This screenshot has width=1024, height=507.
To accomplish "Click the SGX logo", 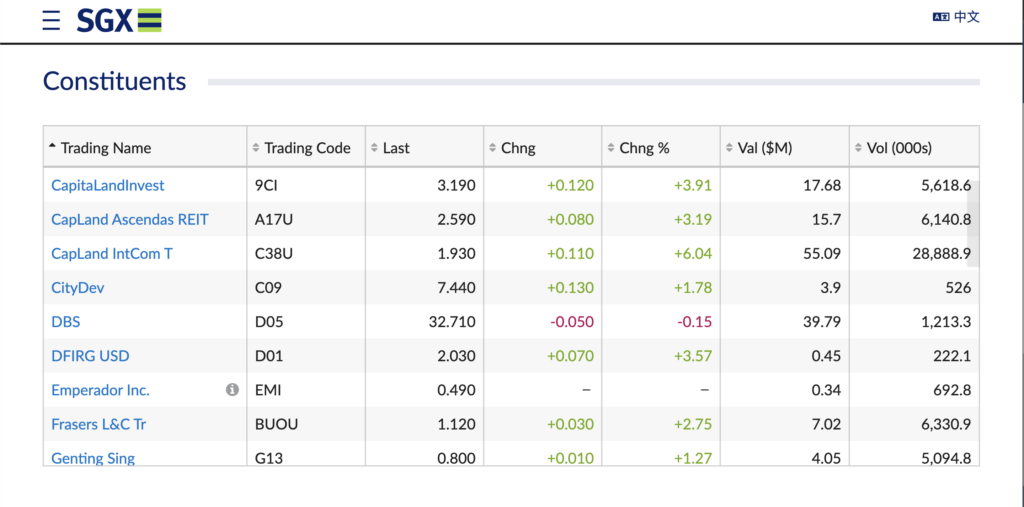I will [x=119, y=20].
